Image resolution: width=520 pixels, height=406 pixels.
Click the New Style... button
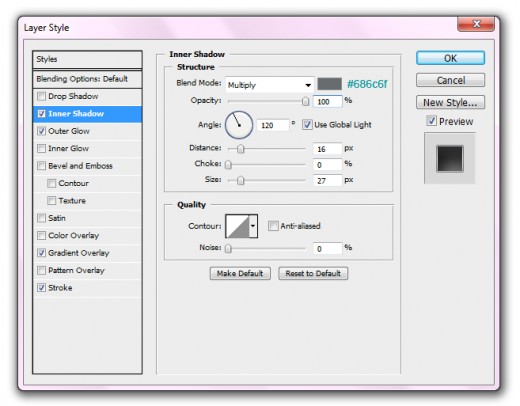click(450, 102)
